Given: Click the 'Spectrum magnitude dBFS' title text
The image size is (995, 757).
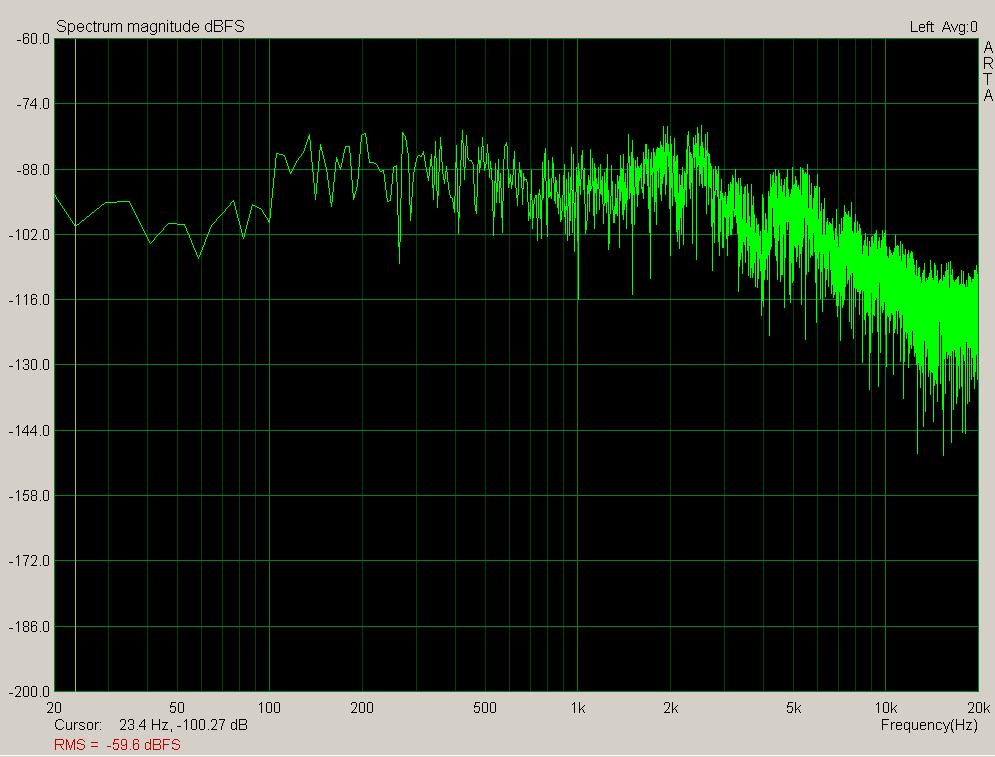Looking at the screenshot, I should [x=149, y=27].
